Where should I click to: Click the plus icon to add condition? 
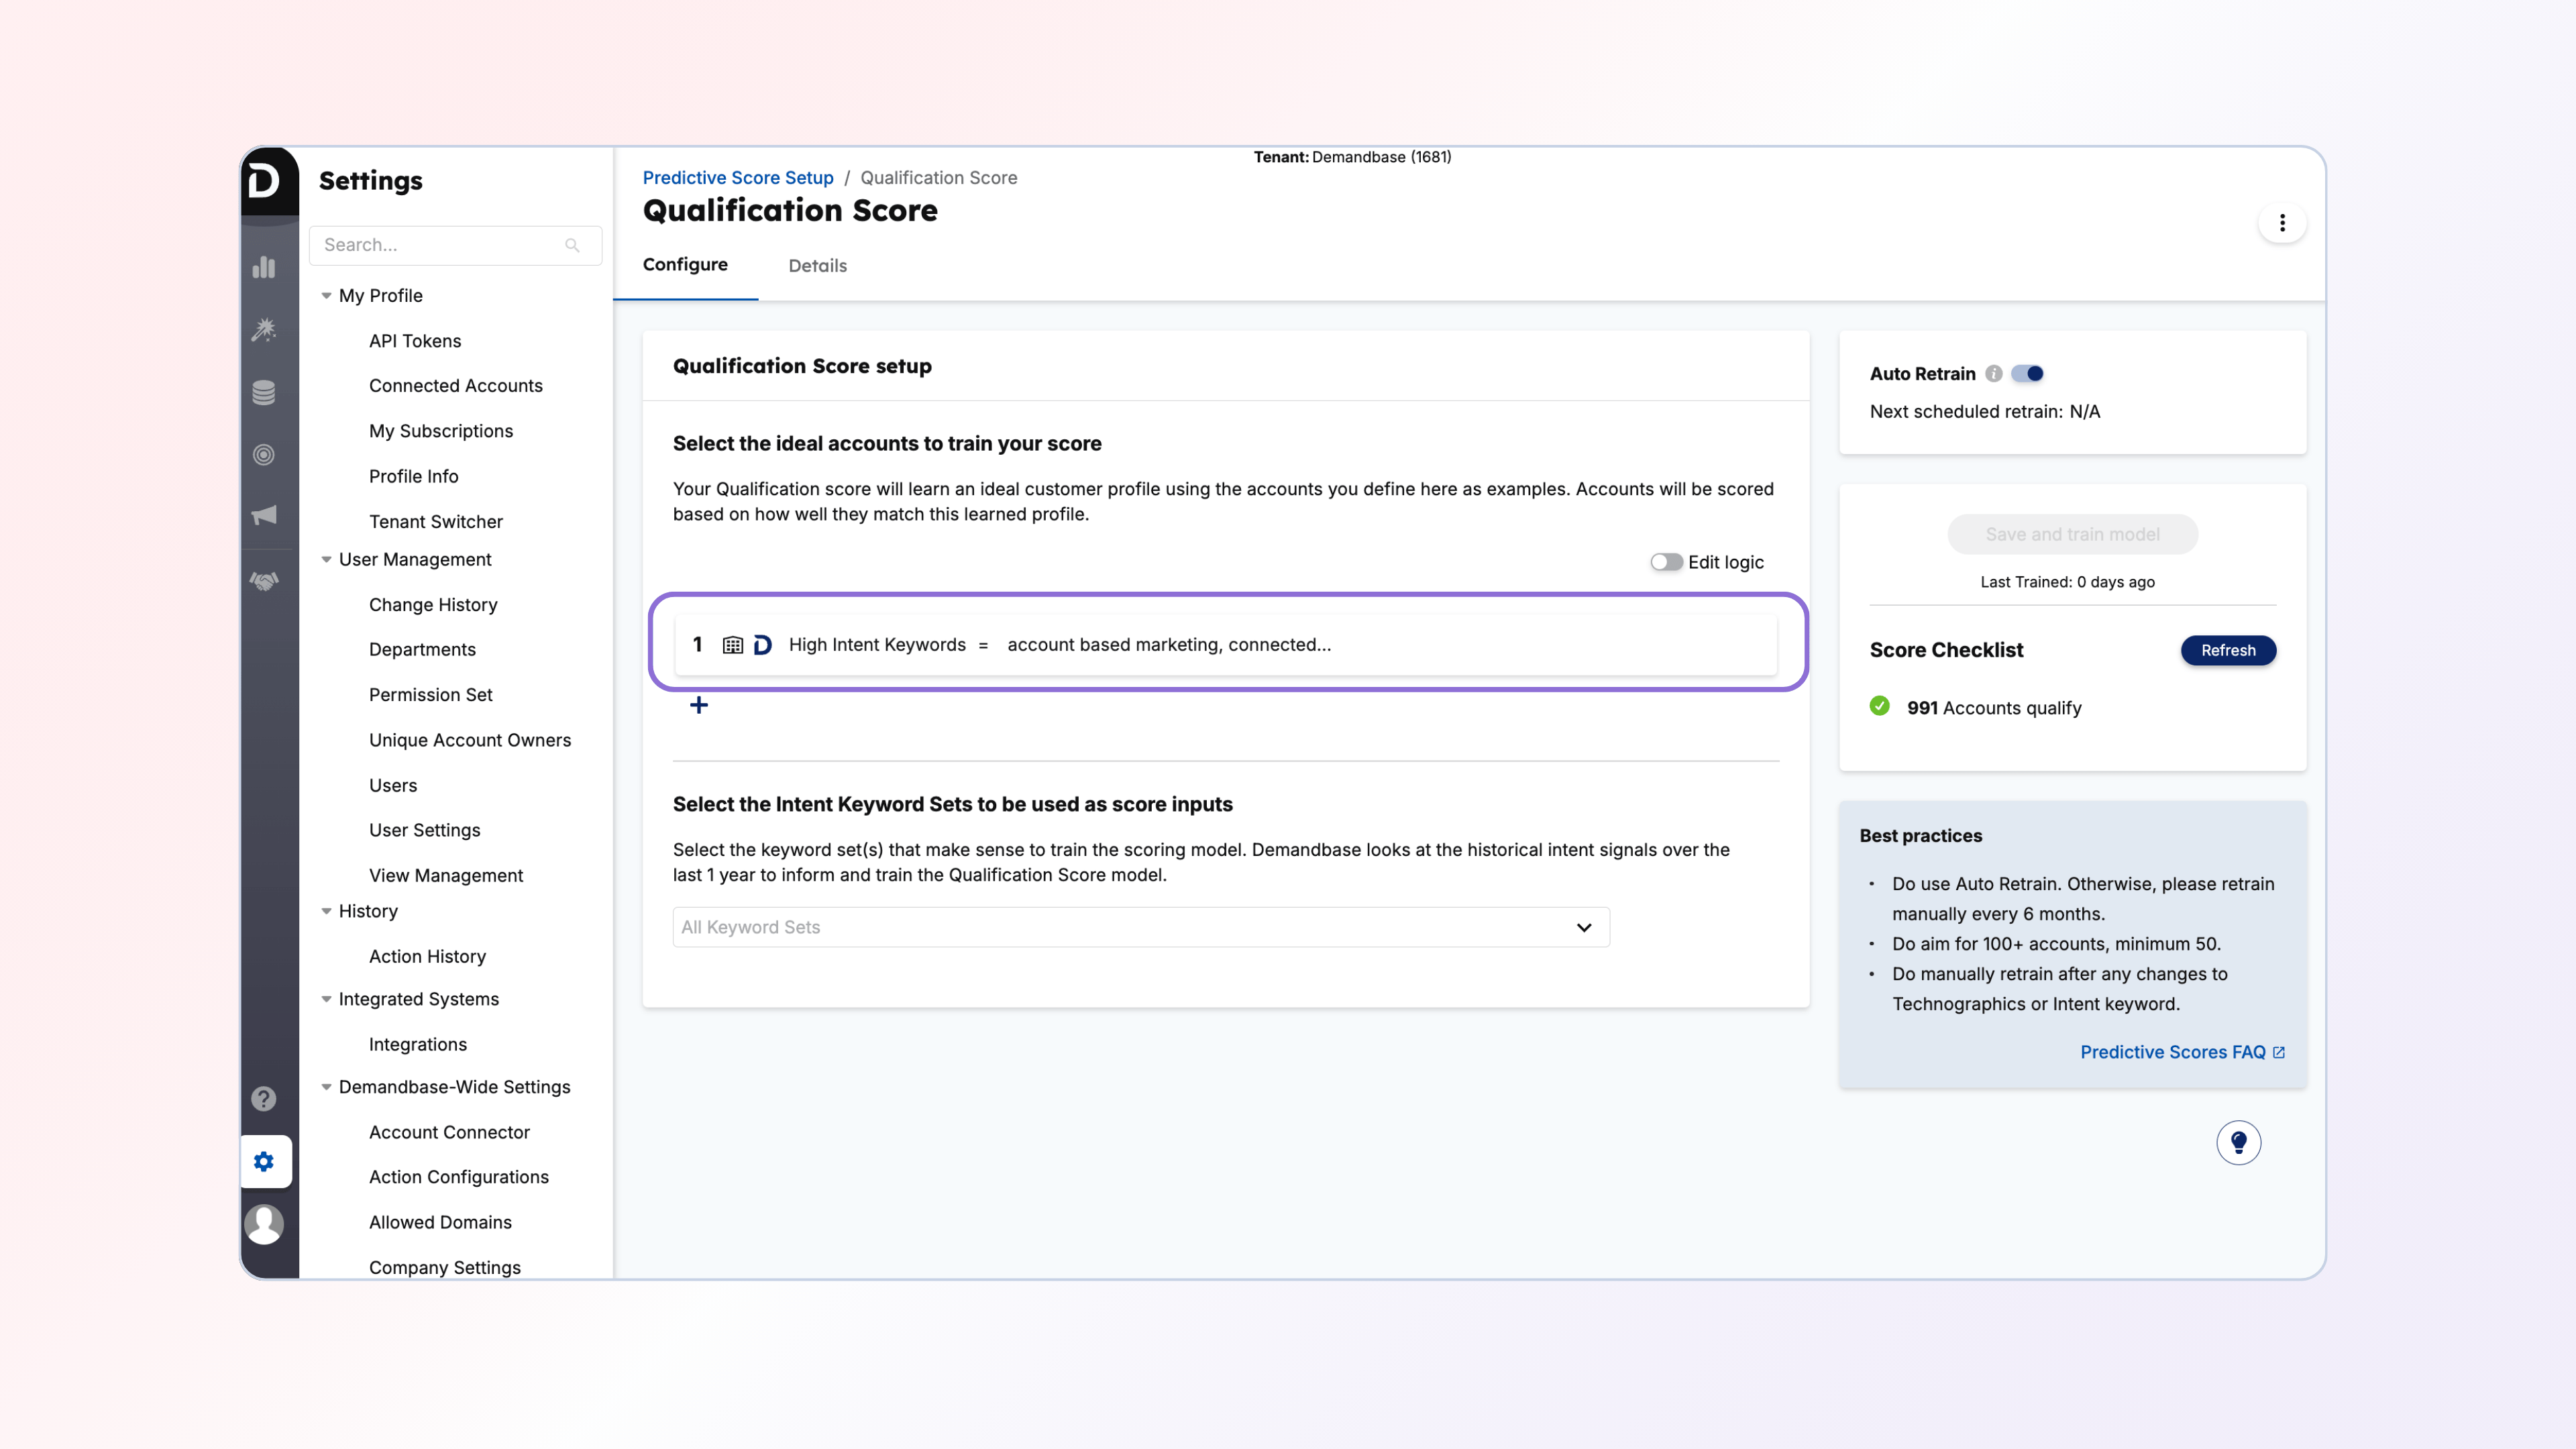click(699, 706)
